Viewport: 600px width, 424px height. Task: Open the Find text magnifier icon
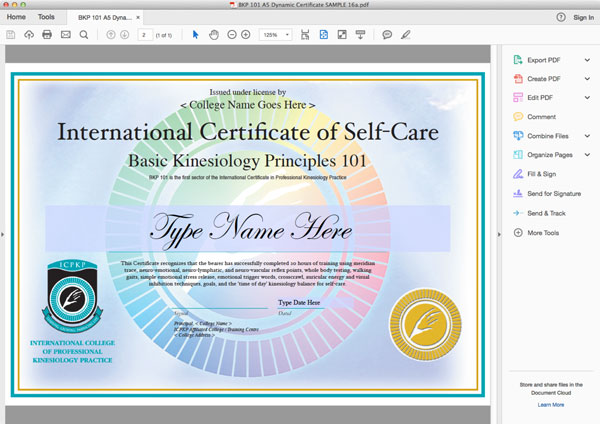coord(84,35)
